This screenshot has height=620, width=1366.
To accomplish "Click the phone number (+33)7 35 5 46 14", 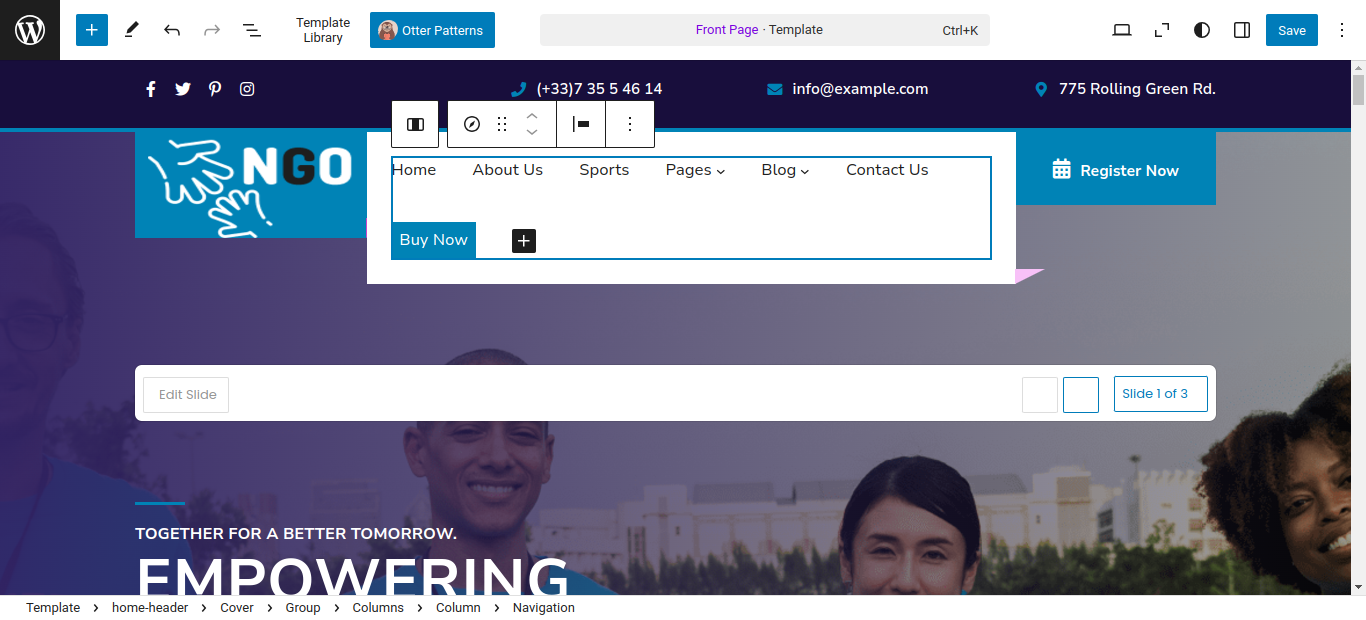I will pyautogui.click(x=599, y=89).
